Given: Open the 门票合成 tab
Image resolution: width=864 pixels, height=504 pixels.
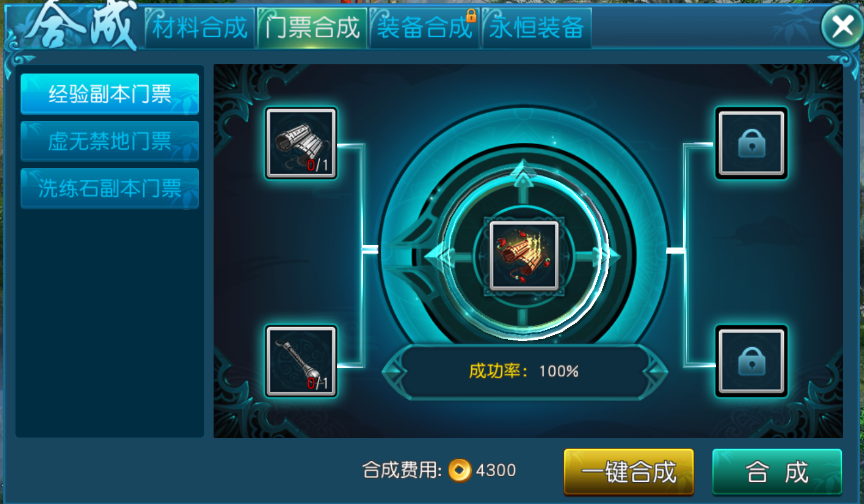Looking at the screenshot, I should coord(312,28).
